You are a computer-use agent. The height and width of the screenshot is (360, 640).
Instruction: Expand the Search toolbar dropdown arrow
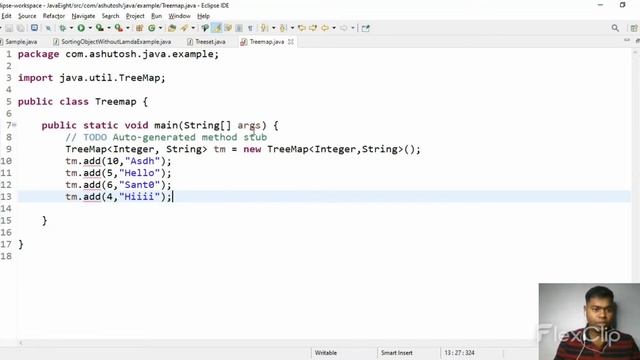click(193, 28)
